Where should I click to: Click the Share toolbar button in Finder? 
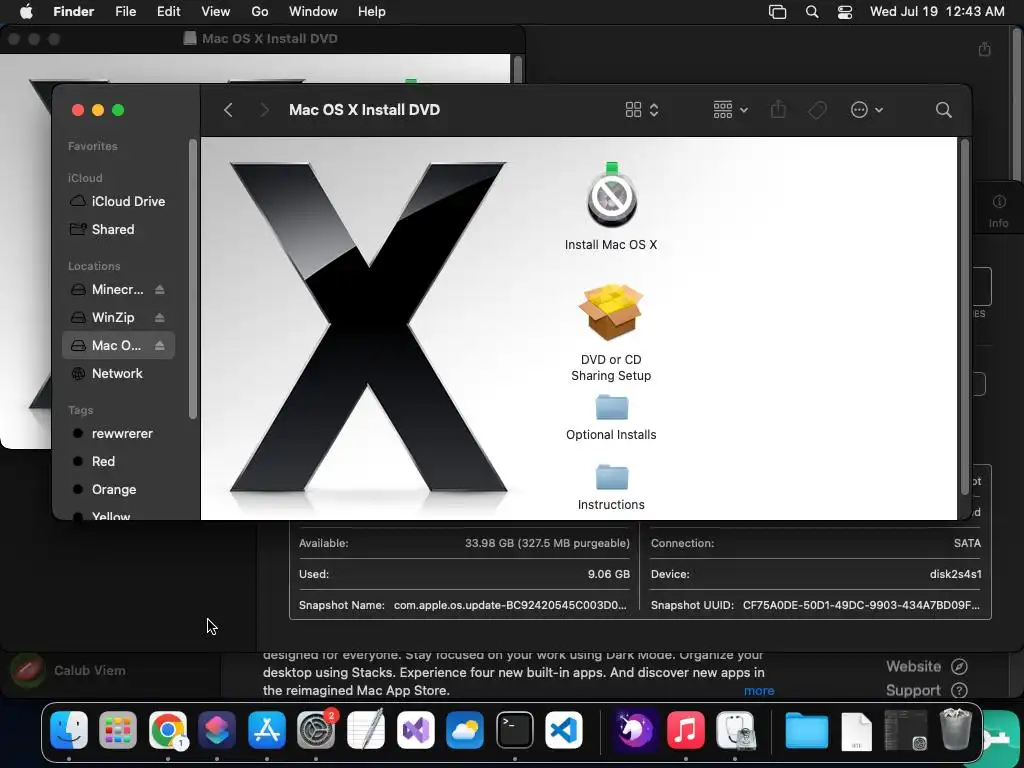click(778, 109)
